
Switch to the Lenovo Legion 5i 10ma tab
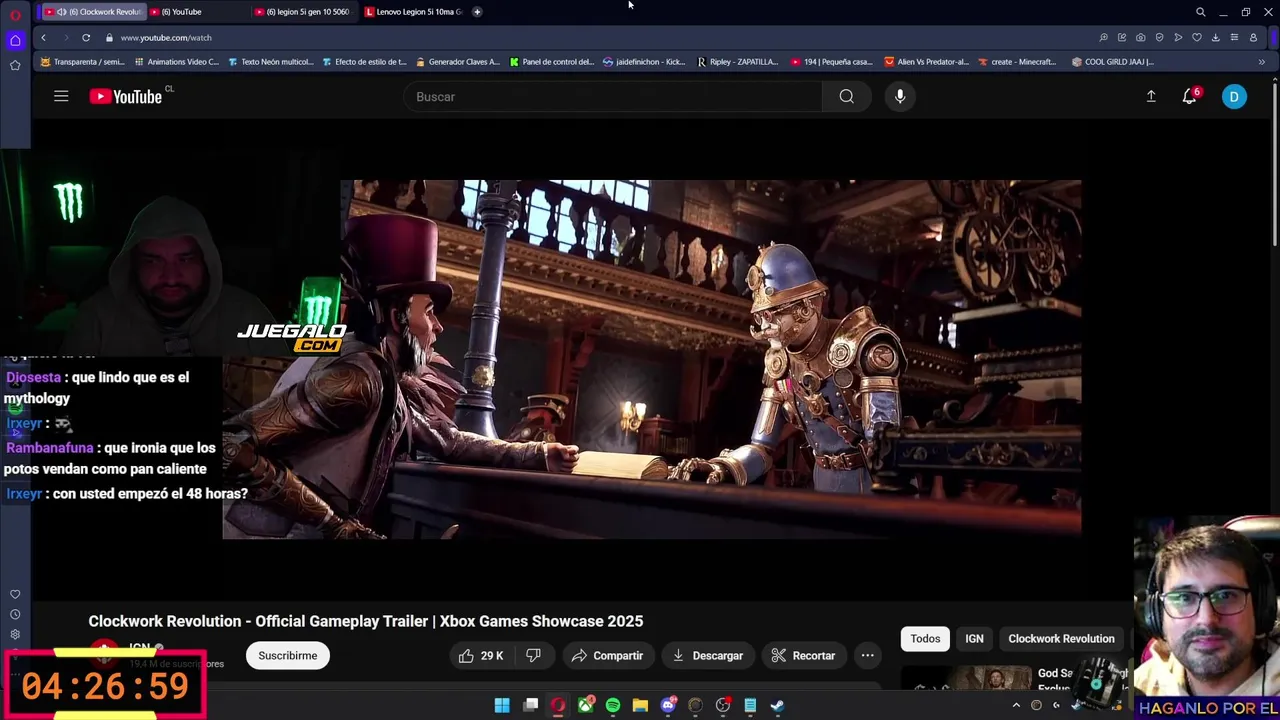click(413, 12)
